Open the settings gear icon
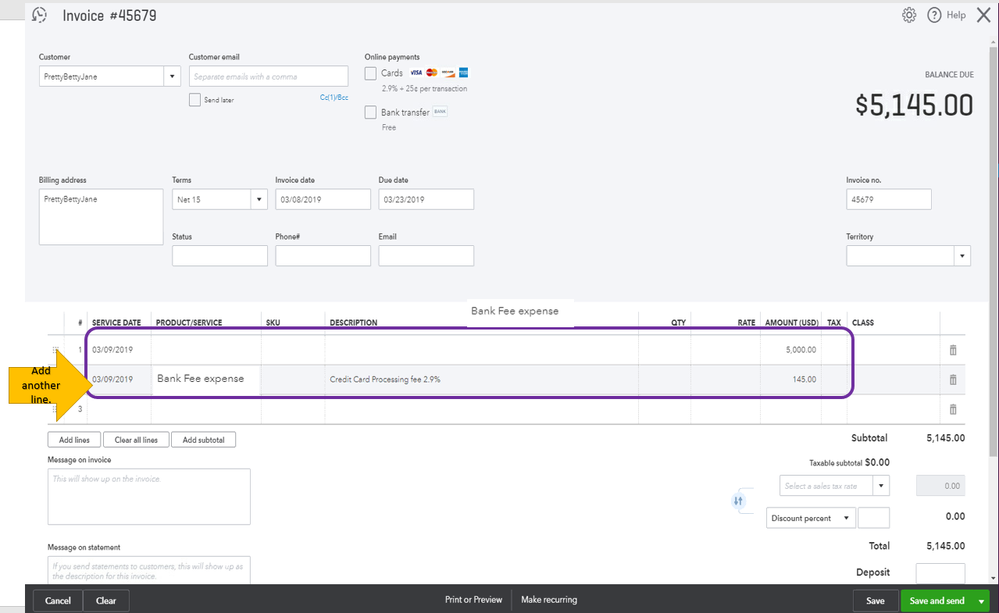 (x=909, y=15)
